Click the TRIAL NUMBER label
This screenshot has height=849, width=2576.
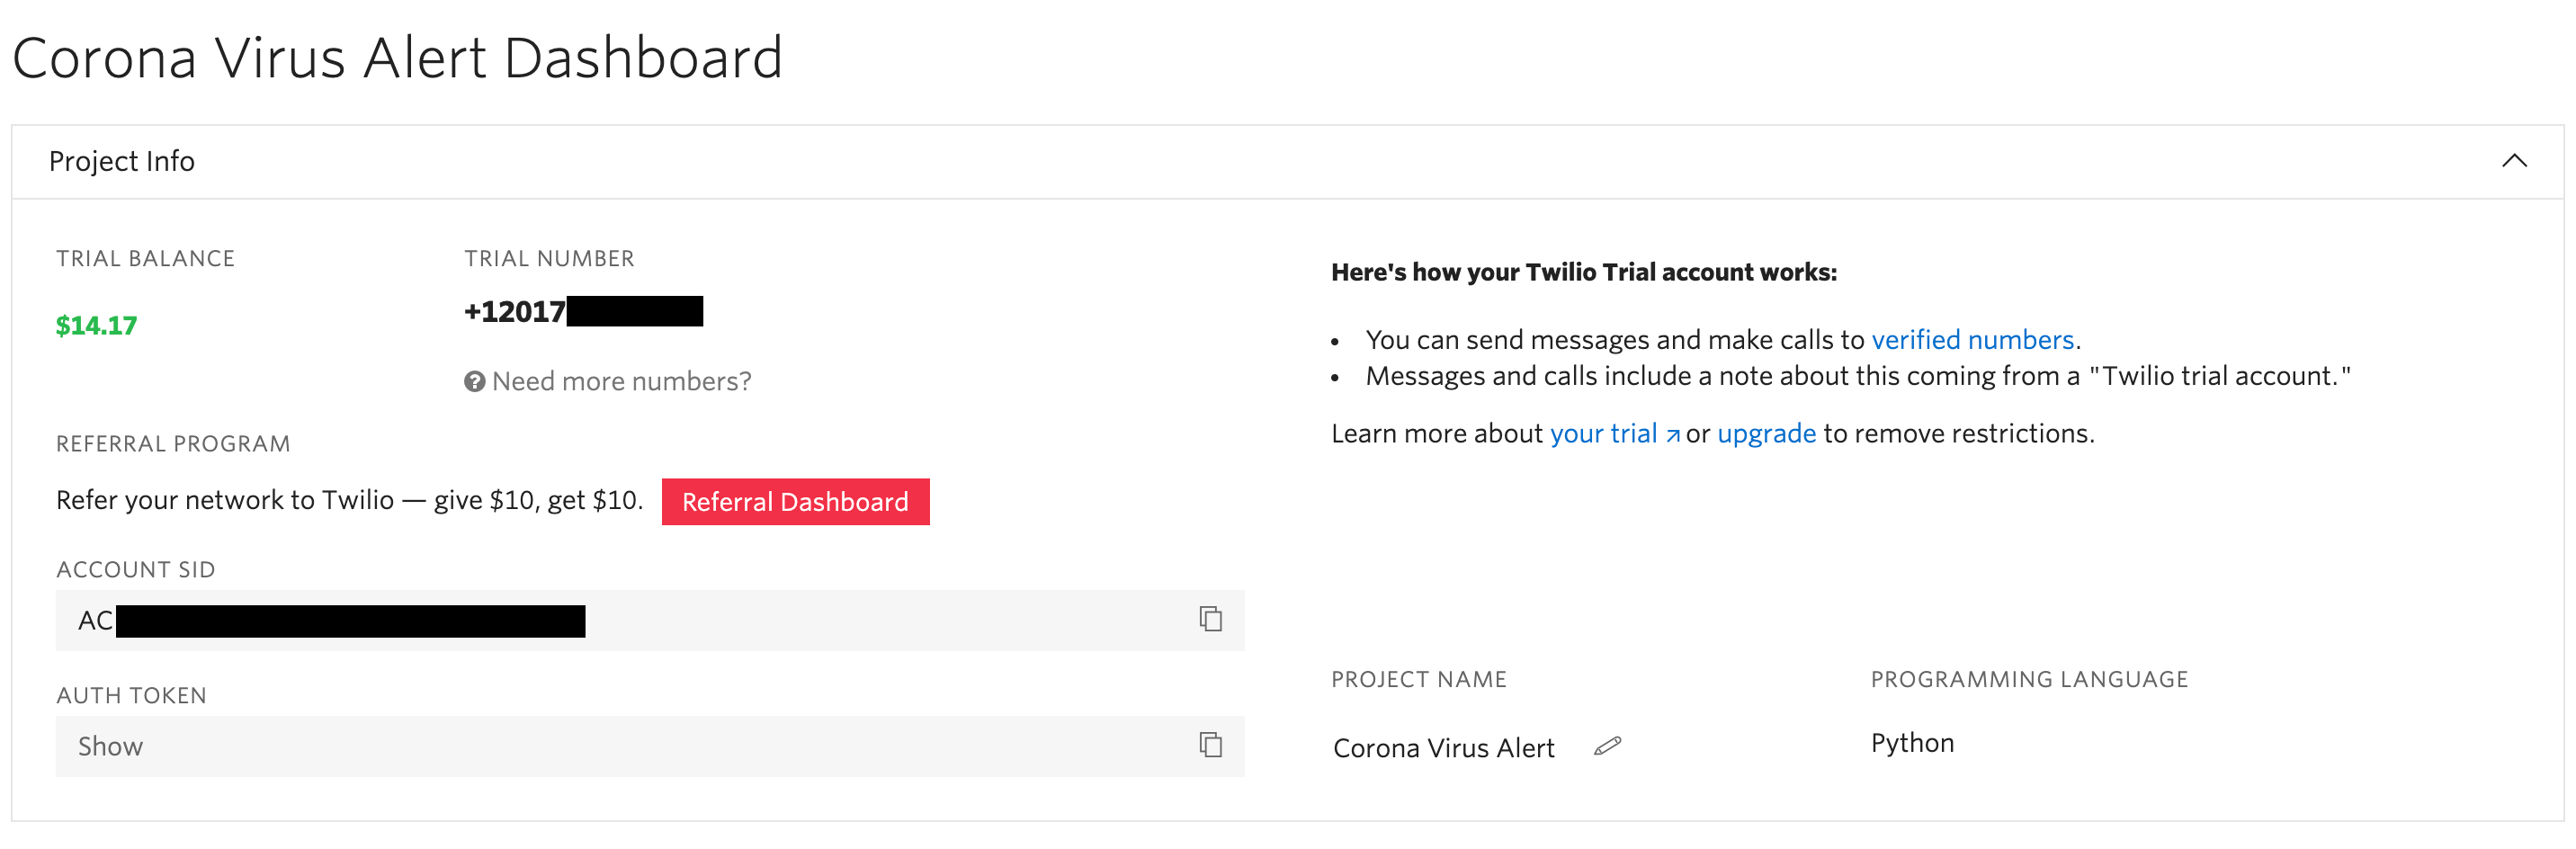click(x=549, y=258)
